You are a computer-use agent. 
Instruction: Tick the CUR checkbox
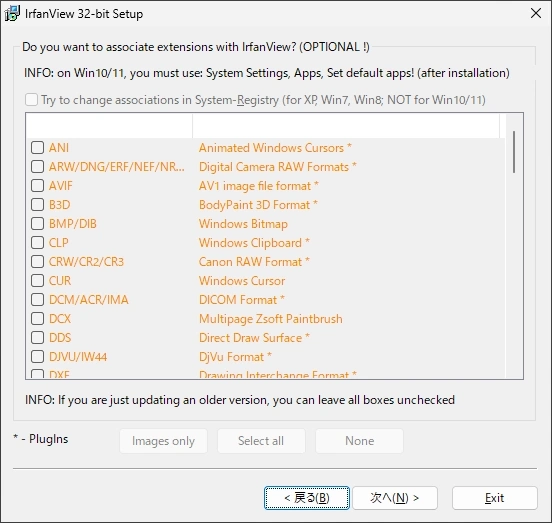pos(37,281)
